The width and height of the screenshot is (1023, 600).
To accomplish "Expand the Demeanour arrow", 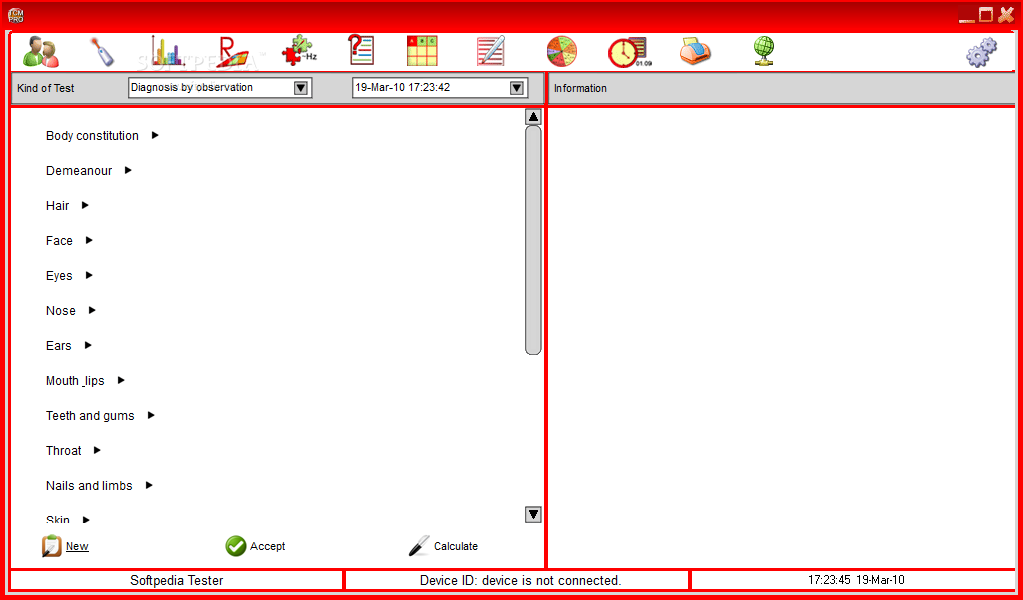I will pyautogui.click(x=128, y=170).
